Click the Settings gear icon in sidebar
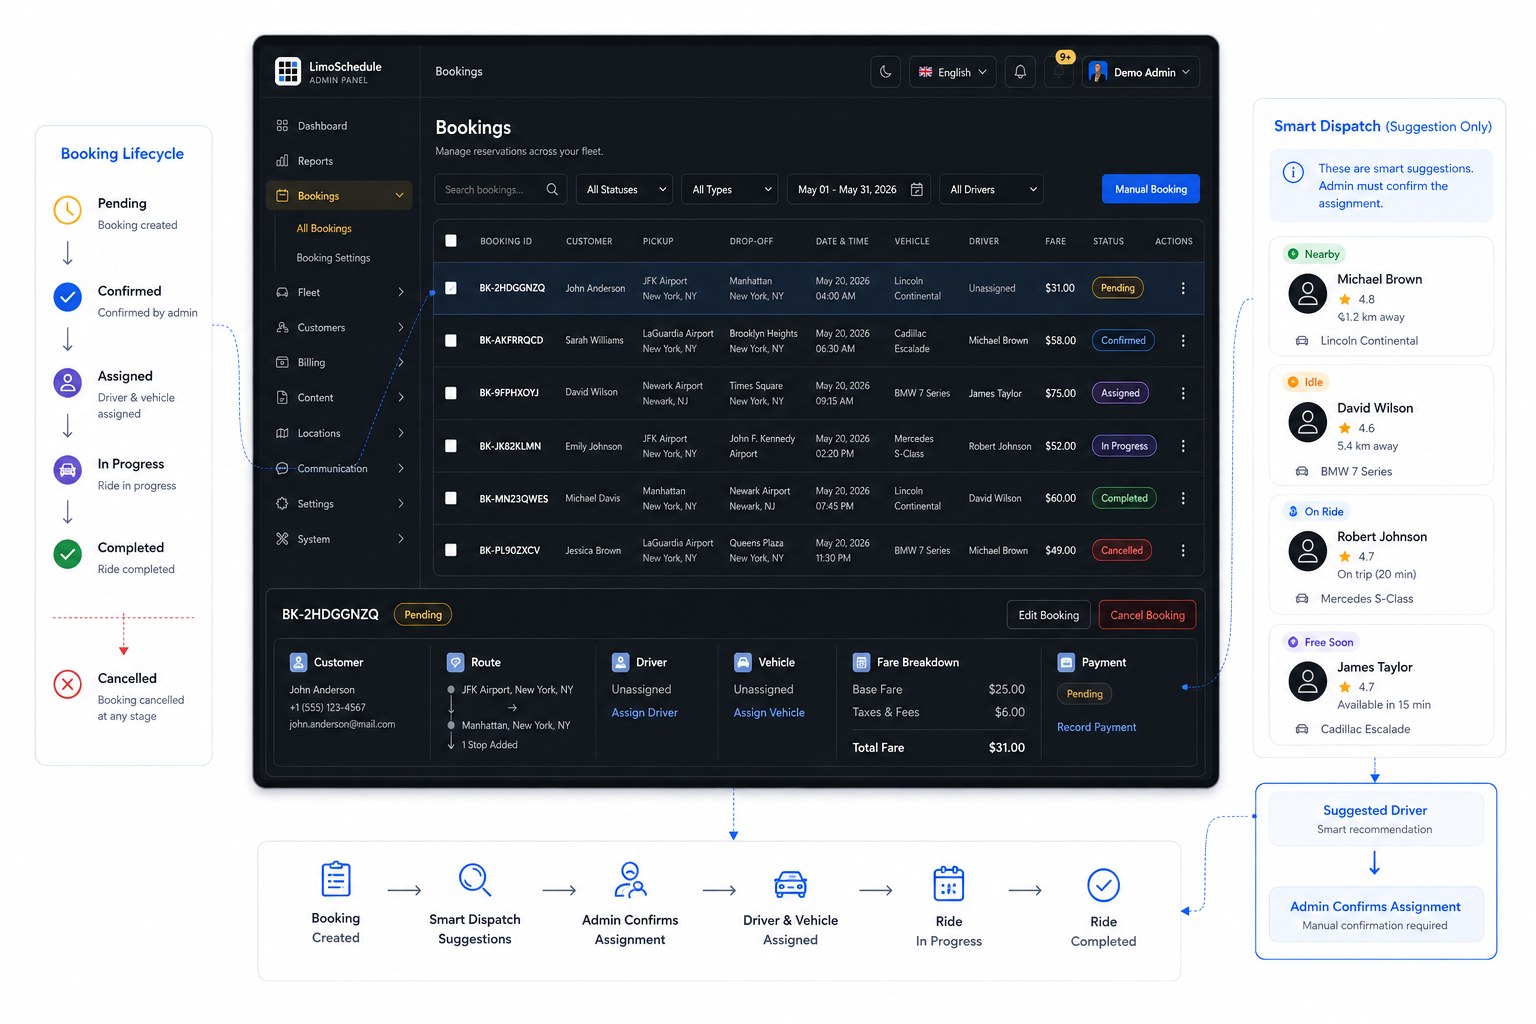Image resolution: width=1536 pixels, height=1024 pixels. (x=282, y=504)
